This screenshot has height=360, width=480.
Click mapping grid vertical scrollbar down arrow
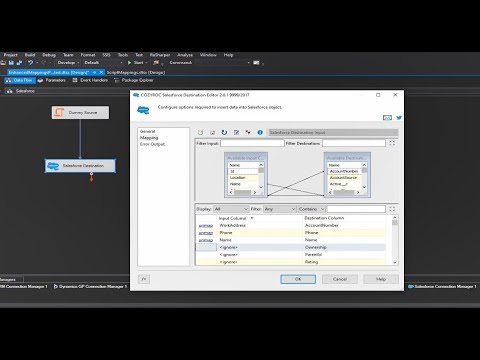click(x=395, y=262)
